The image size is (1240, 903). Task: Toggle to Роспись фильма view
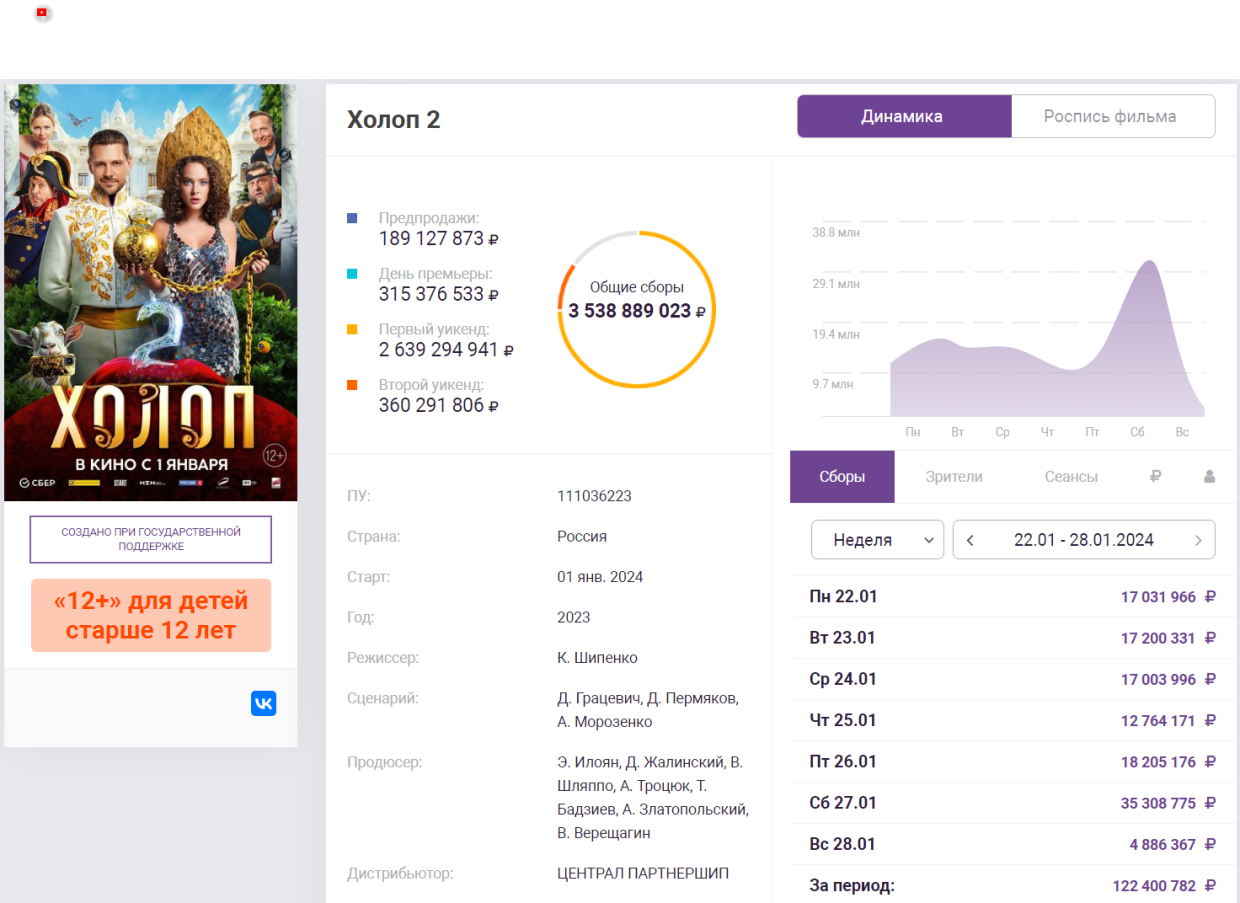1110,116
